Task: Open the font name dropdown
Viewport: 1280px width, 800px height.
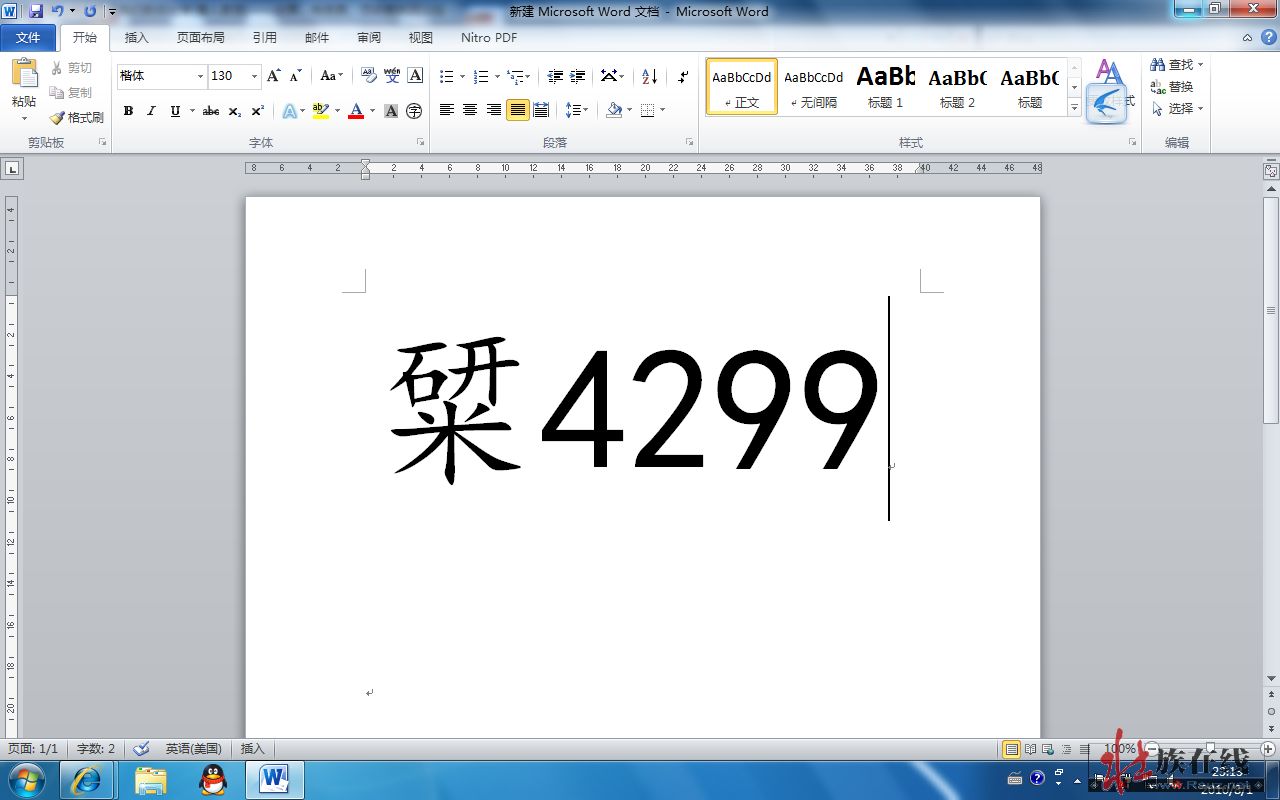Action: [200, 76]
